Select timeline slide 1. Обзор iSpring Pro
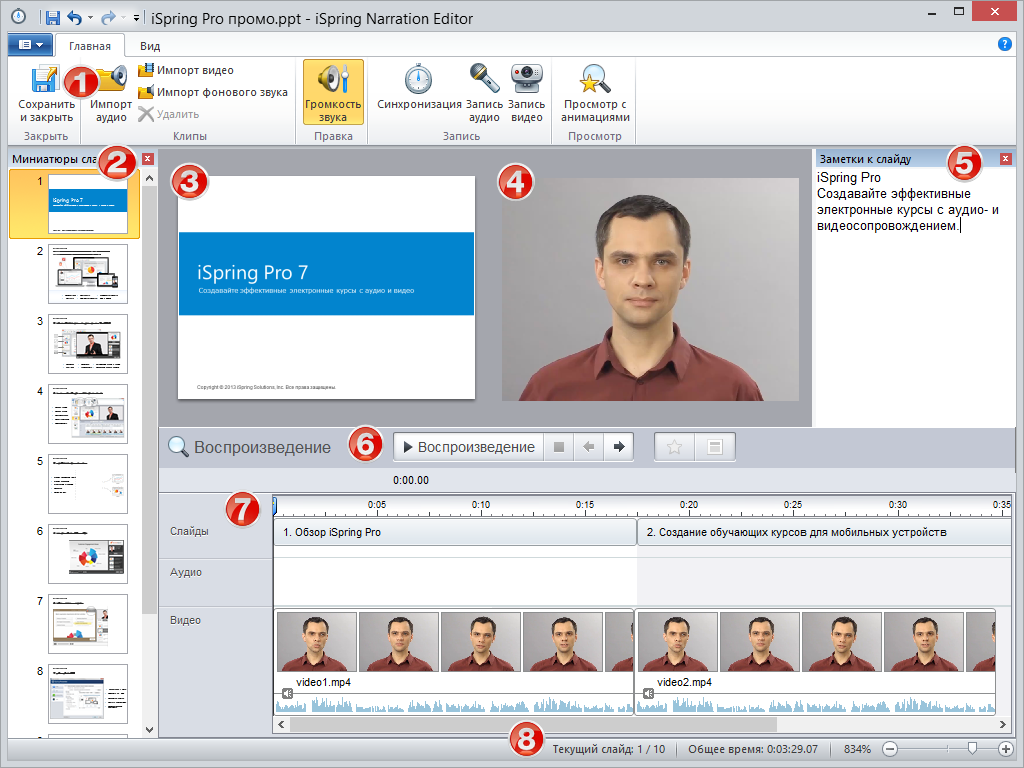This screenshot has width=1024, height=768. [455, 532]
